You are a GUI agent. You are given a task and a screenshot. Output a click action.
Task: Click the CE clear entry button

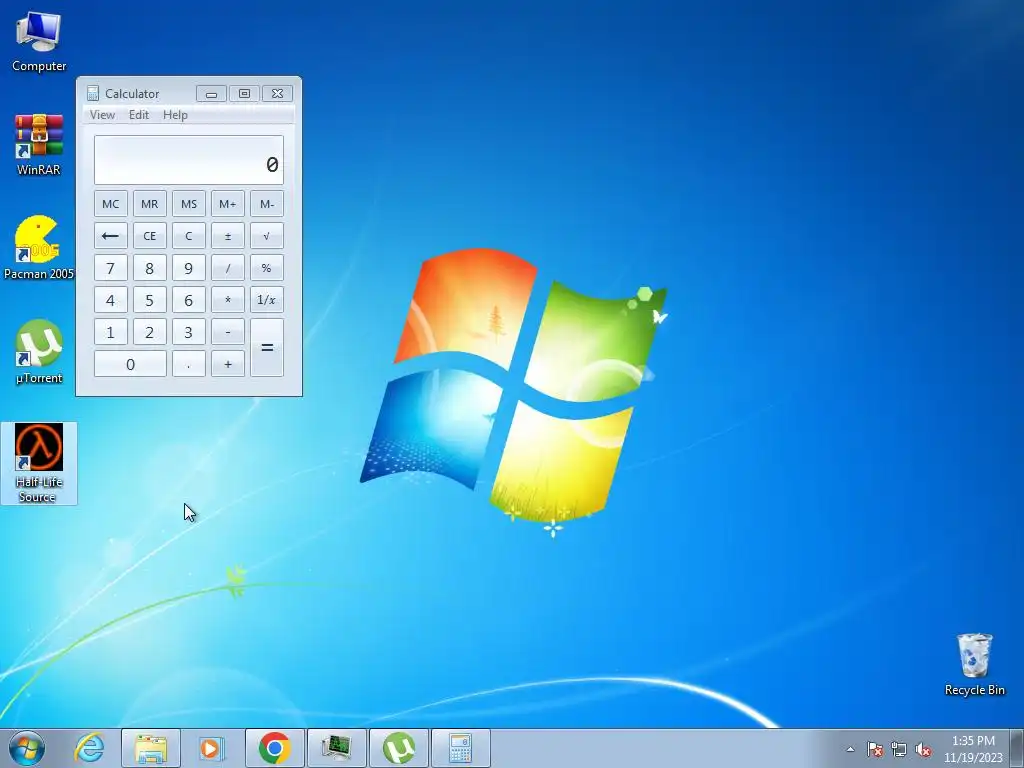click(x=150, y=236)
